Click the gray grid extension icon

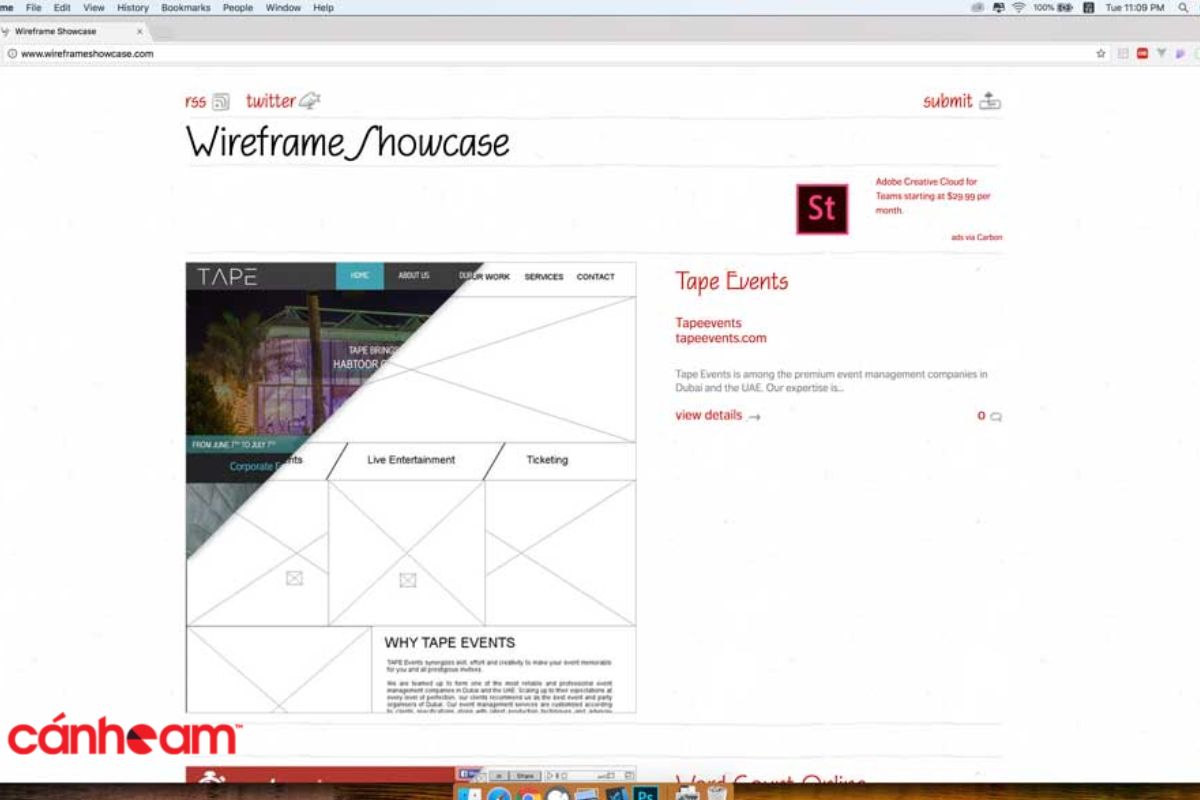coord(1123,53)
